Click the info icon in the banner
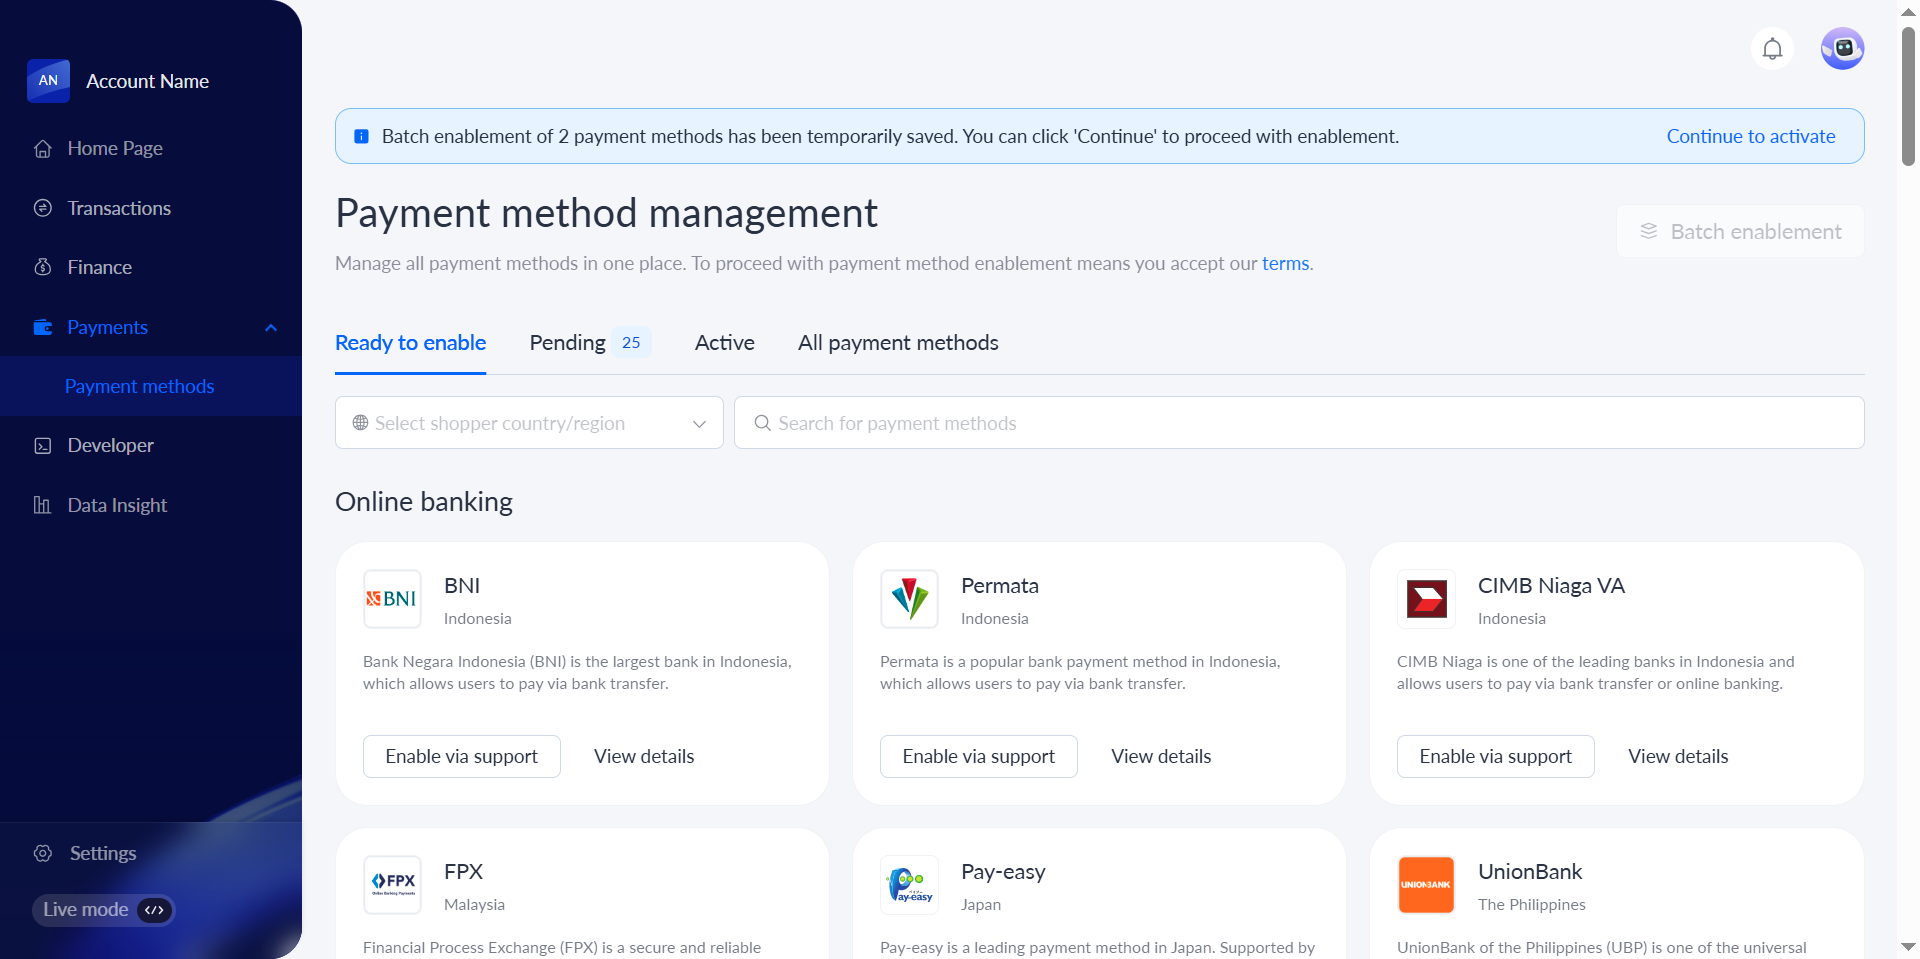Viewport: 1920px width, 959px height. [362, 136]
